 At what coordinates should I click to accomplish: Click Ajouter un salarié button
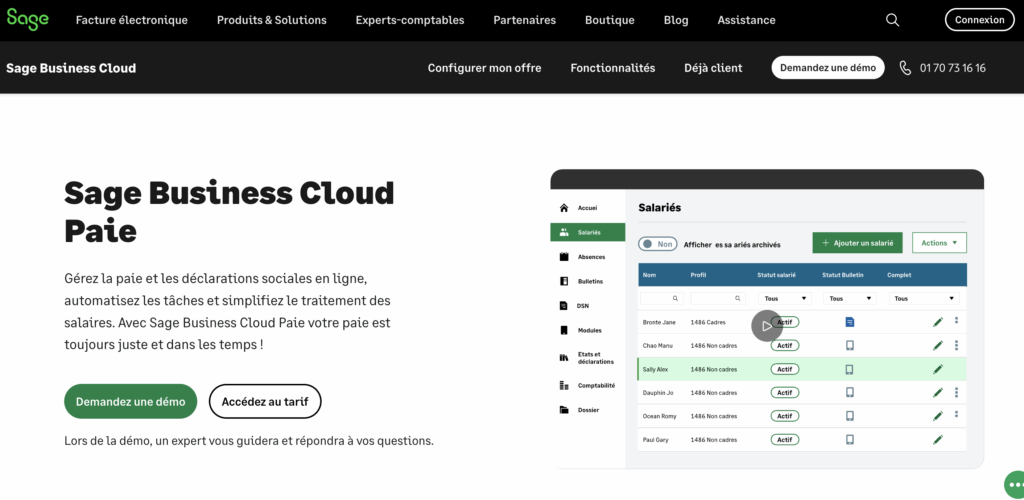click(857, 243)
